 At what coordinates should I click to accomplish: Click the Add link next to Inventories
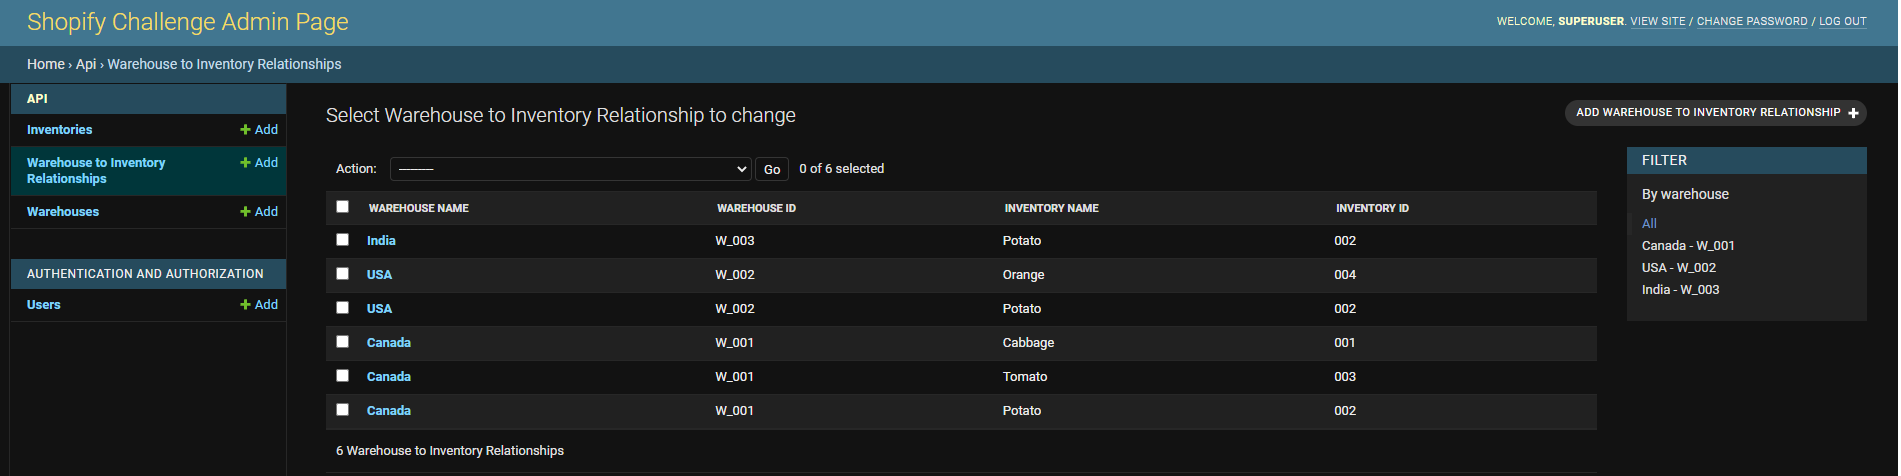pos(259,130)
